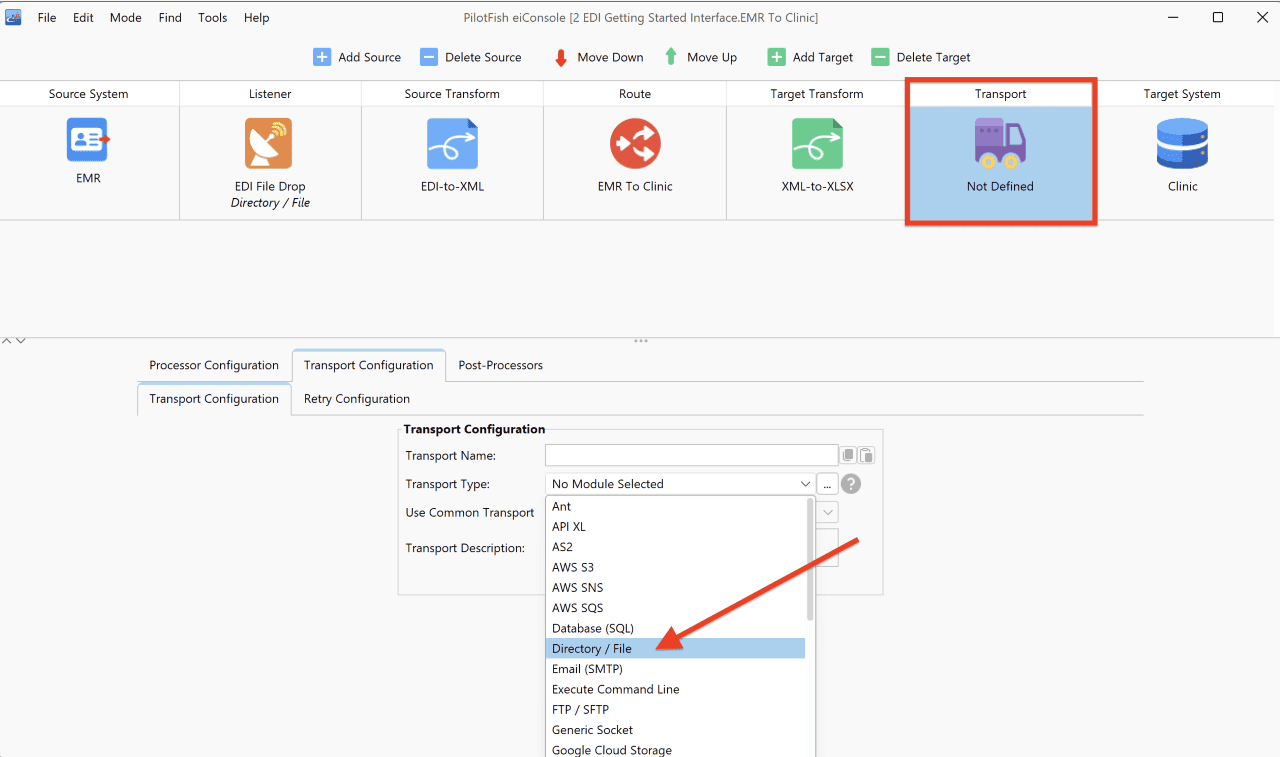The image size is (1280, 757).
Task: Open the Edit menu
Action: [83, 18]
